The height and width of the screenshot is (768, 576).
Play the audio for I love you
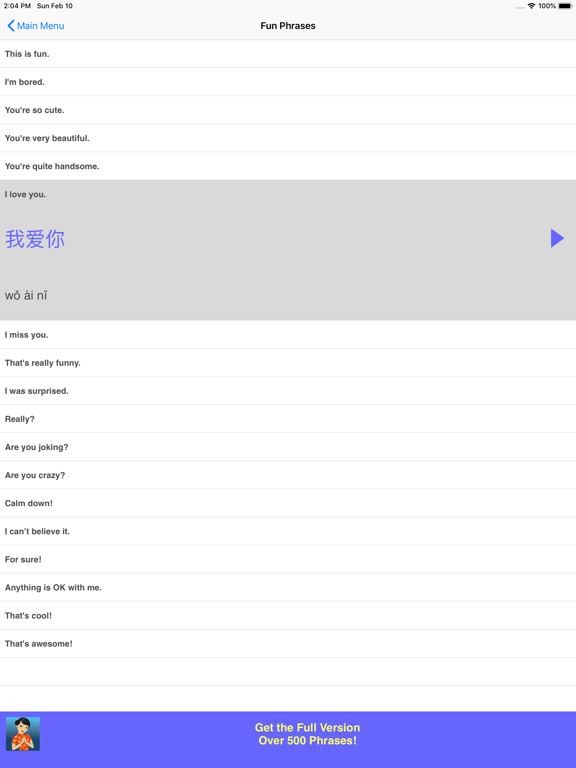[557, 239]
